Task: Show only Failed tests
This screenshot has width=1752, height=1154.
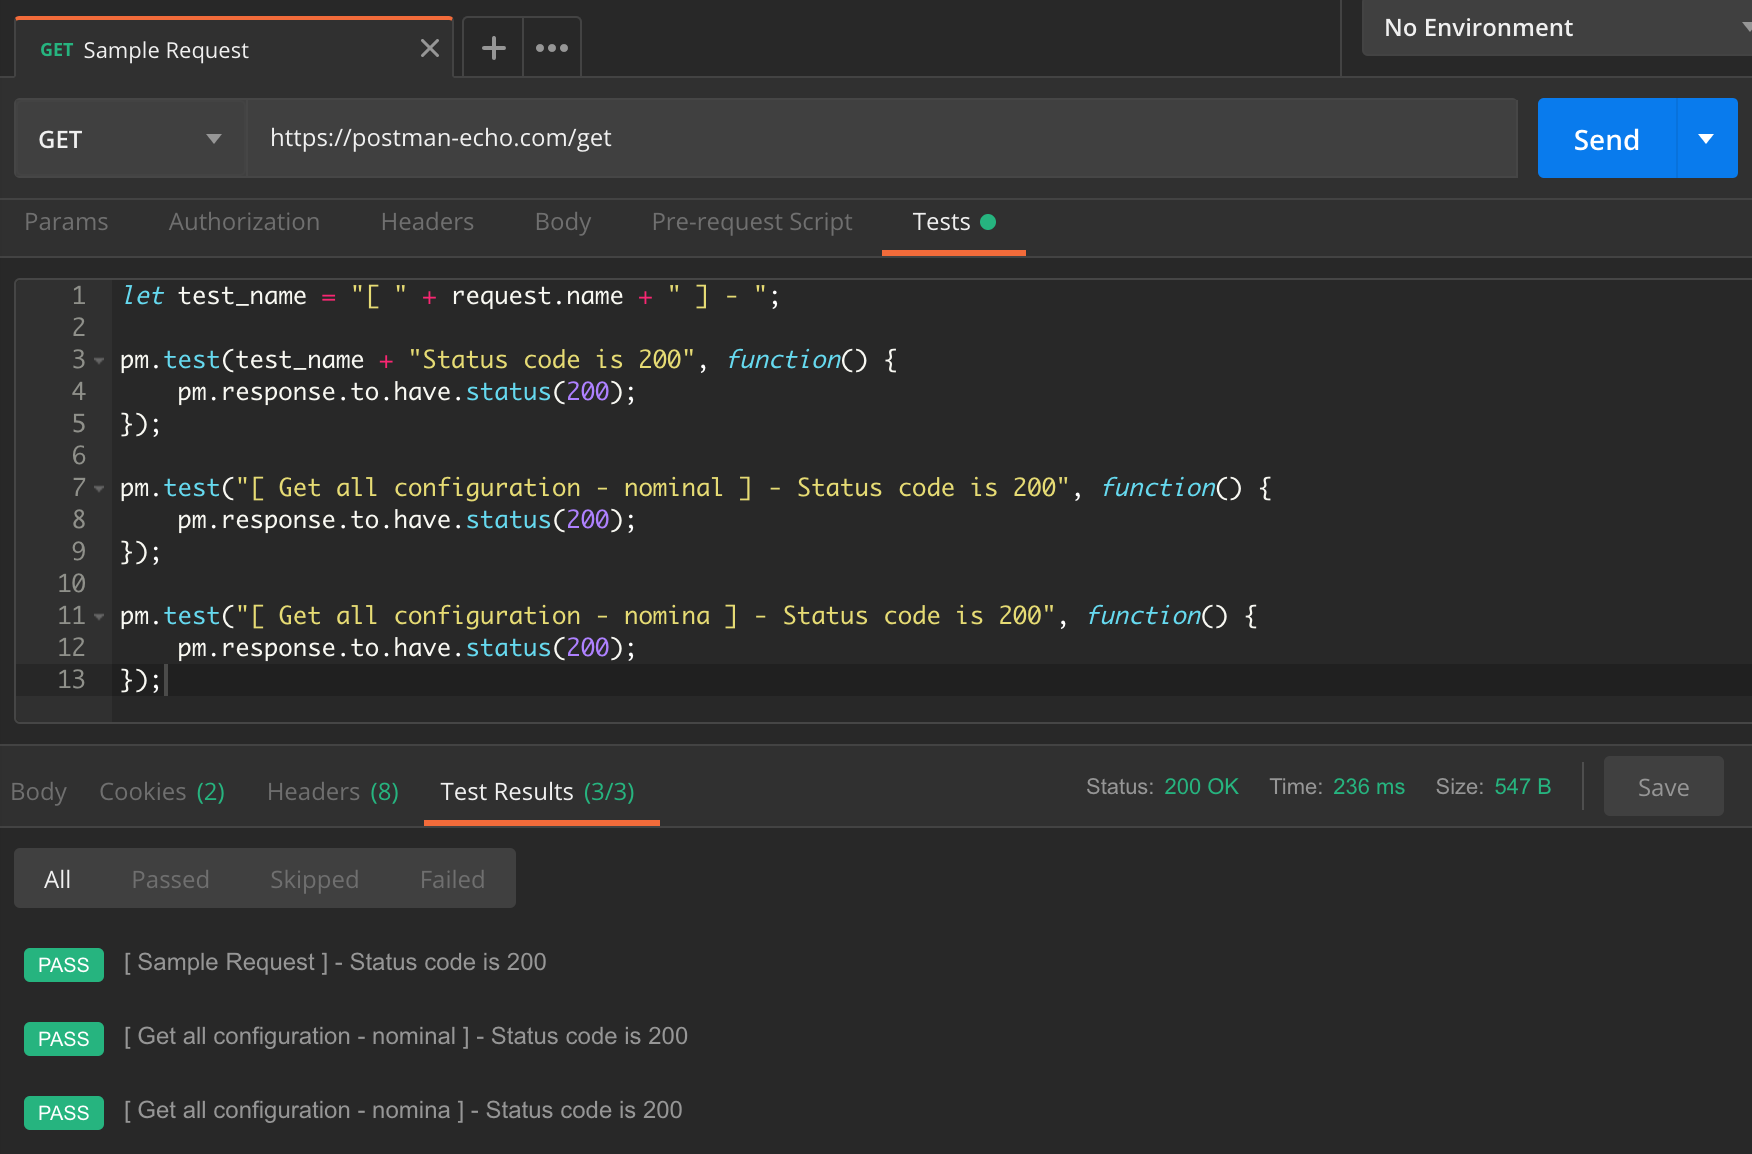Action: 452,879
